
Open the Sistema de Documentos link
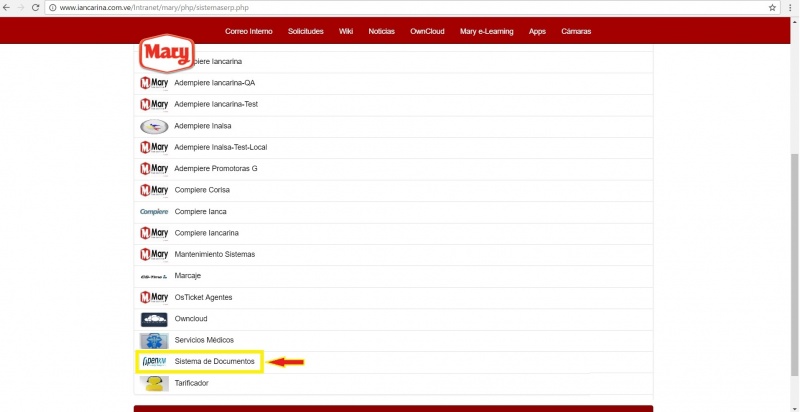point(214,361)
